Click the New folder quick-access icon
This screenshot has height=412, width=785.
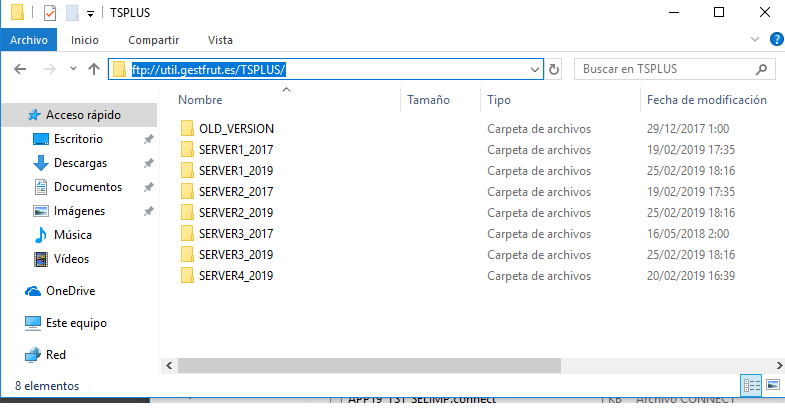click(x=72, y=13)
